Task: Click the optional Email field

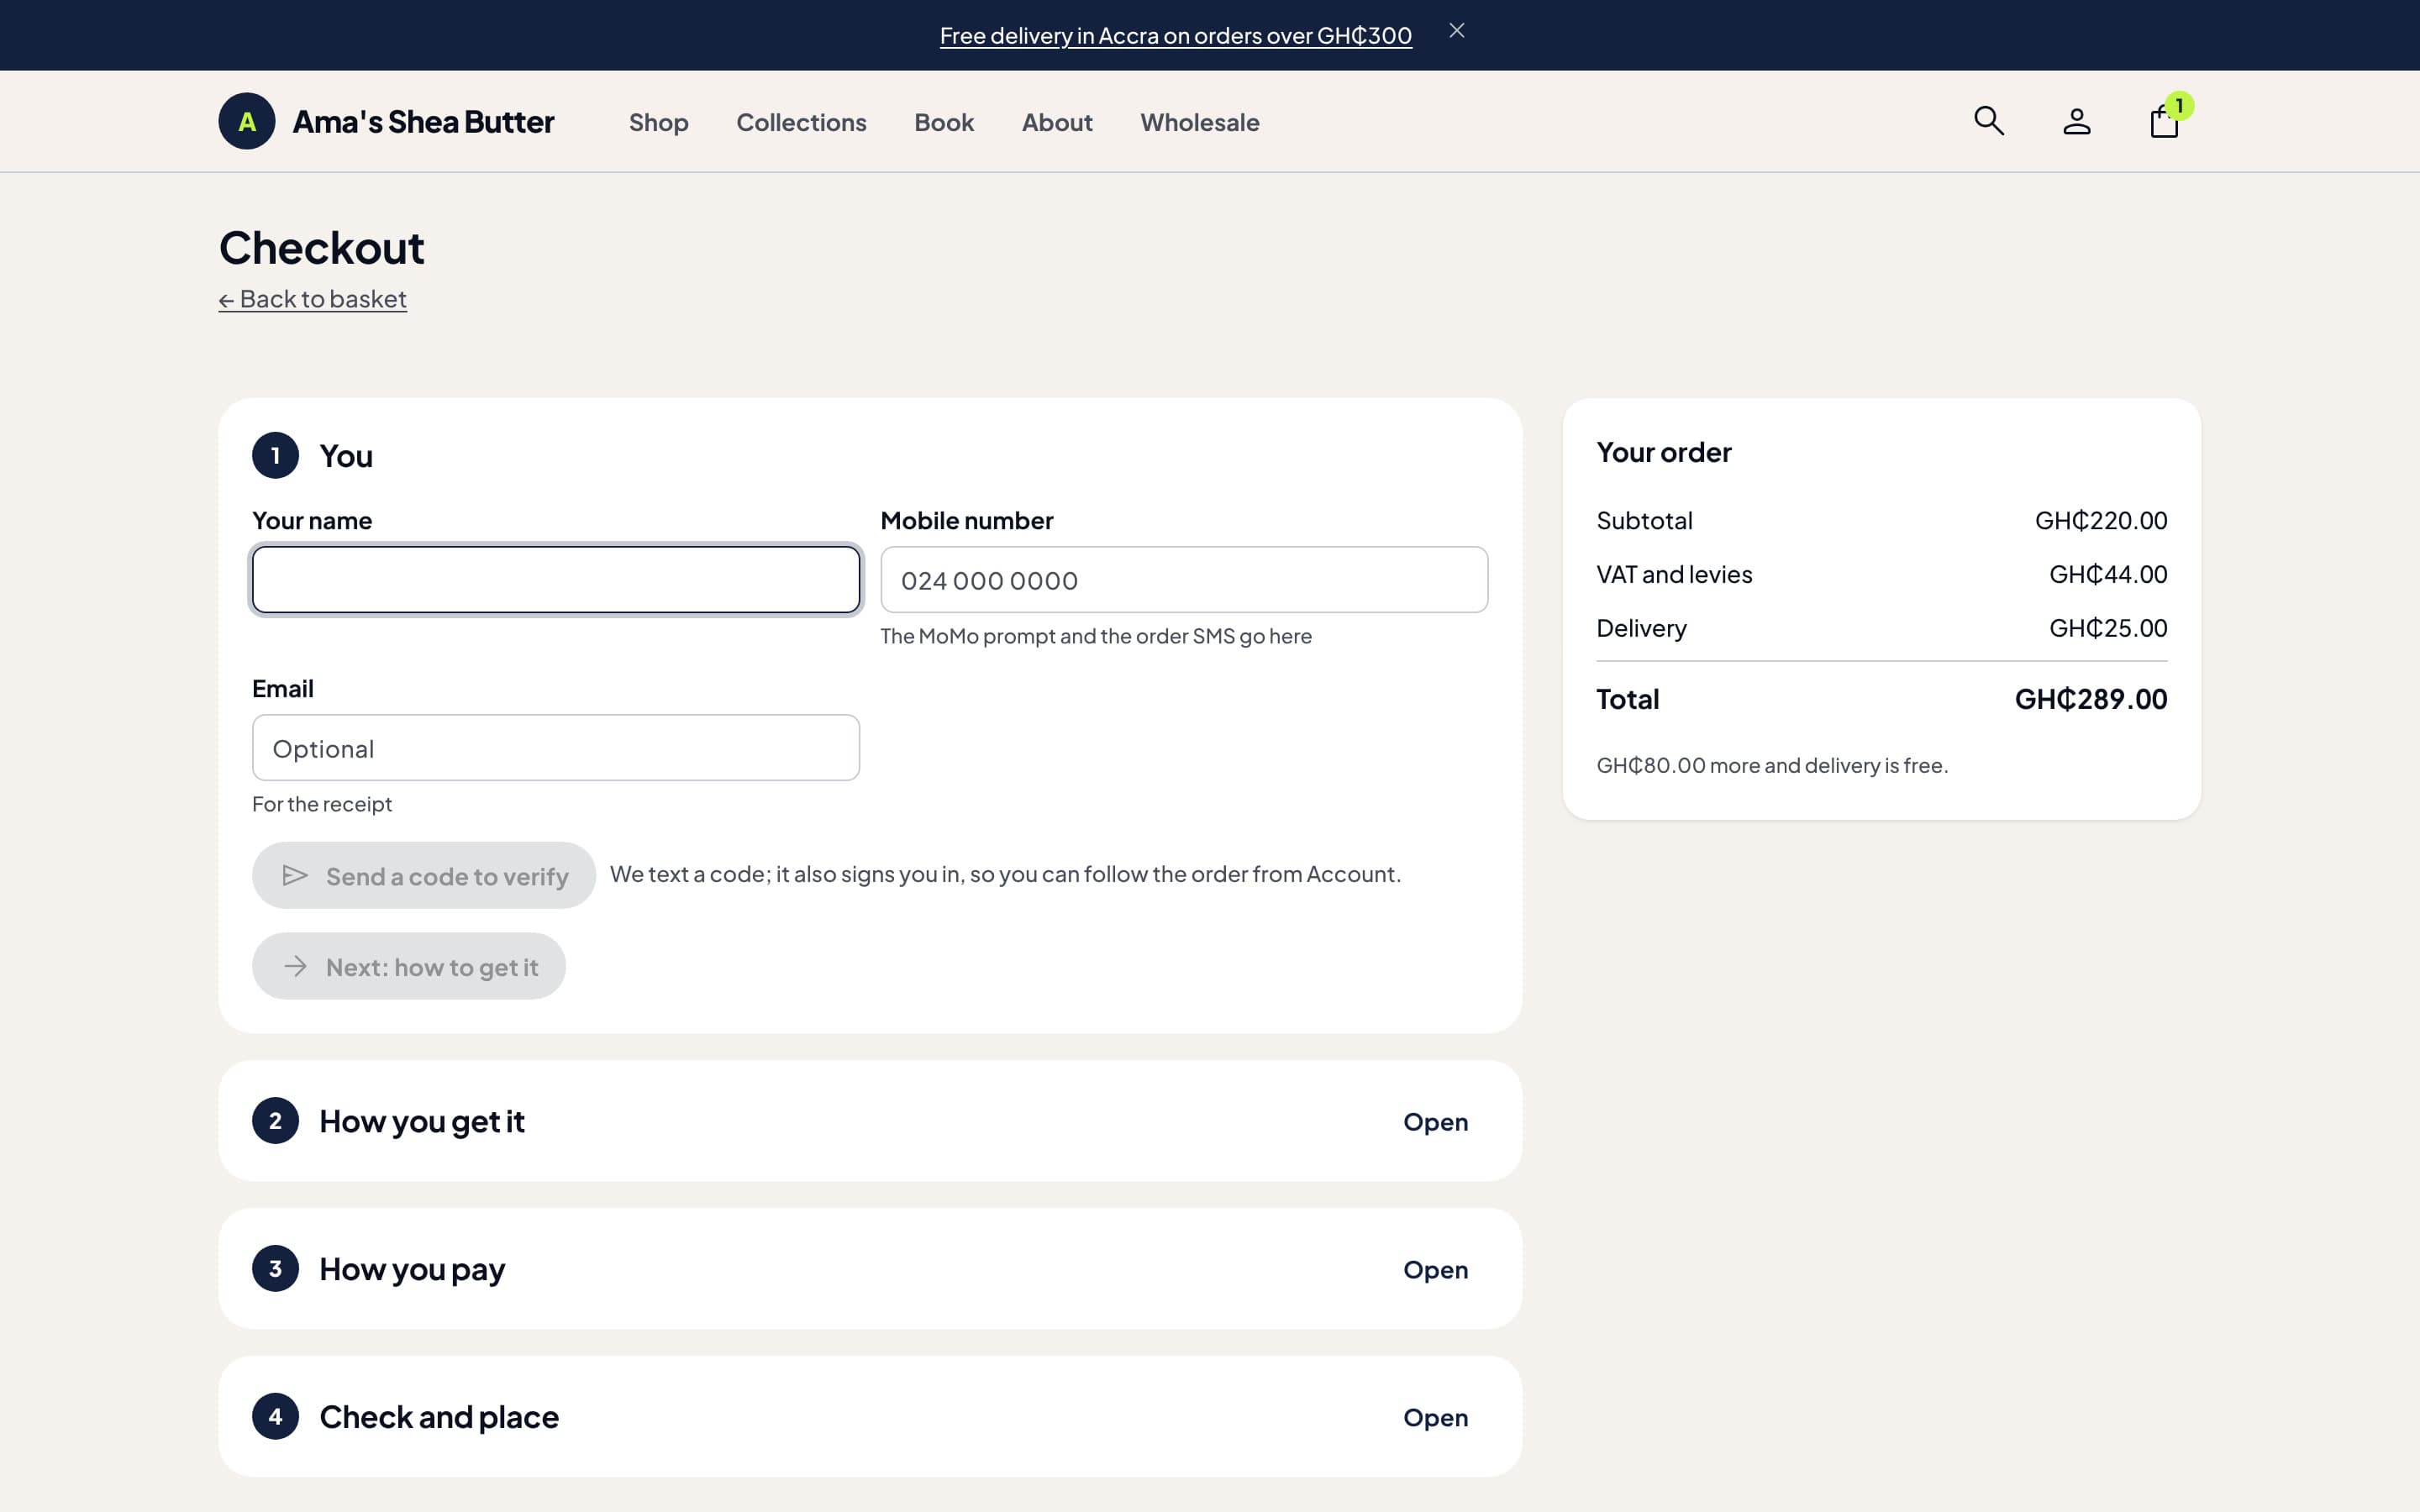Action: pos(556,747)
